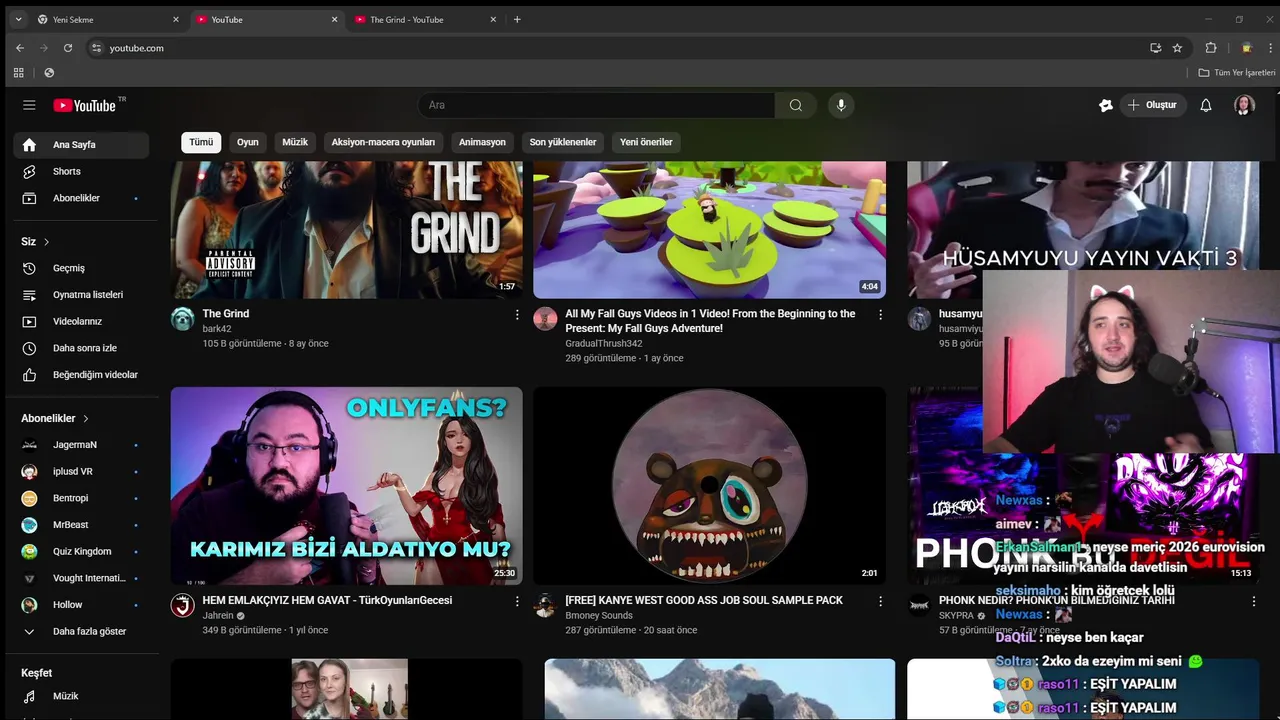Open Oynatma listeleri
The image size is (1280, 720).
coord(81,295)
